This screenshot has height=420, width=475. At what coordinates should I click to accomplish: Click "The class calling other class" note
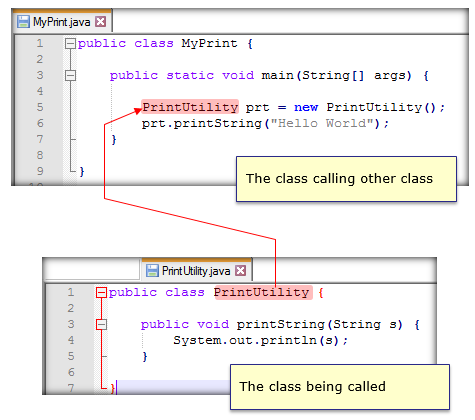click(346, 179)
